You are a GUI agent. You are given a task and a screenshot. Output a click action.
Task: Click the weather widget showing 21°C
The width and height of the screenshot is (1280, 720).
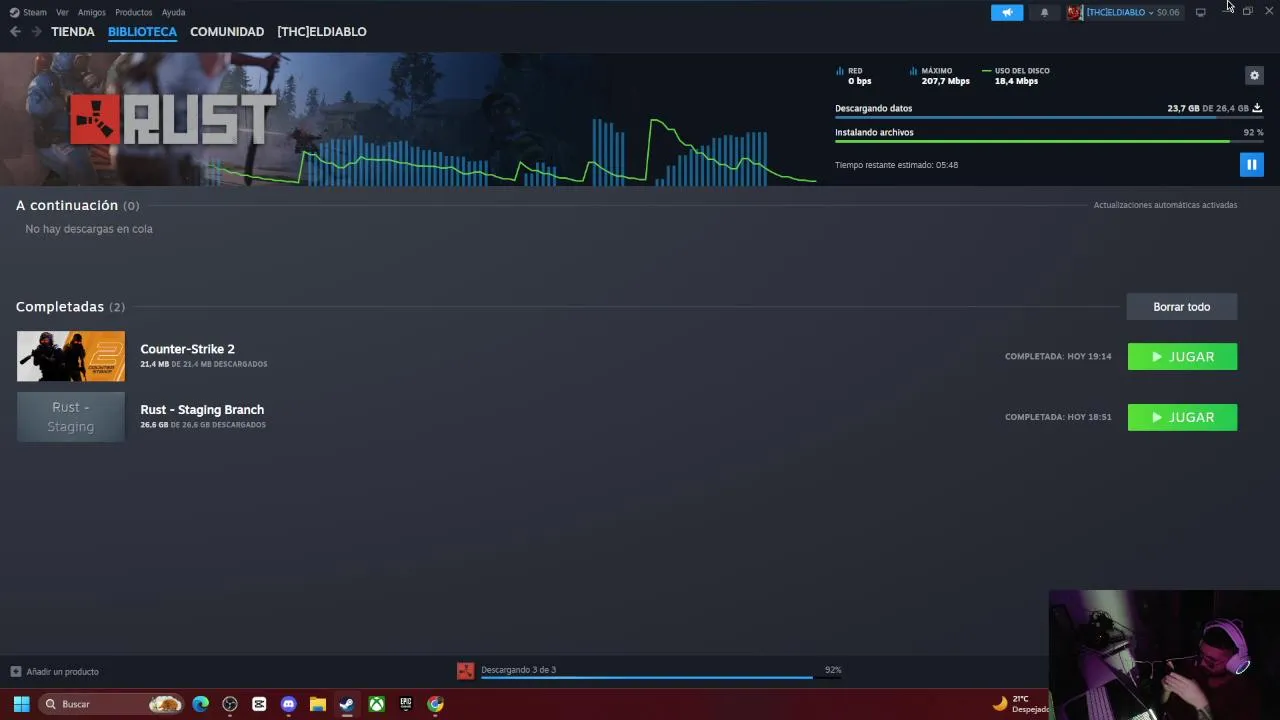pyautogui.click(x=1020, y=704)
